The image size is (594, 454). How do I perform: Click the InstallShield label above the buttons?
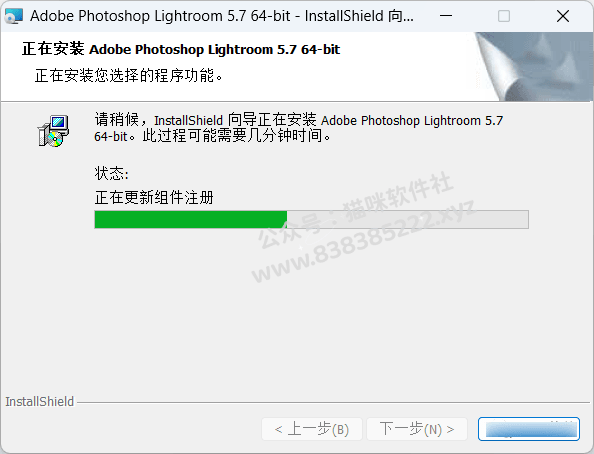pos(39,402)
